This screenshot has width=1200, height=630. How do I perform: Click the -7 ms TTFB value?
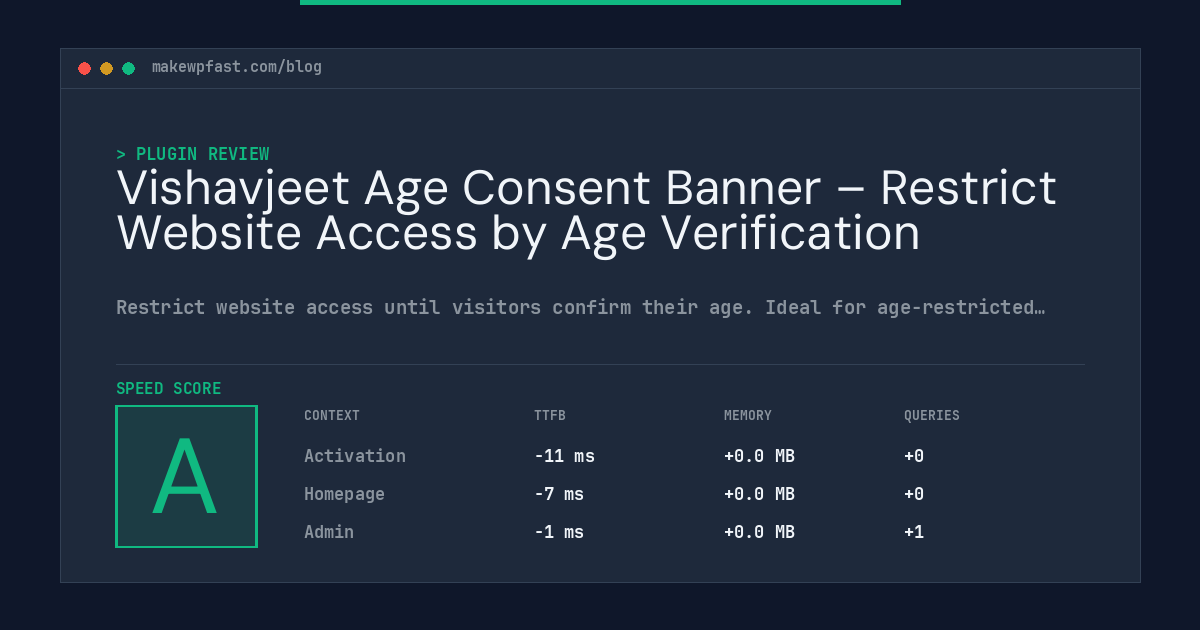coord(559,494)
